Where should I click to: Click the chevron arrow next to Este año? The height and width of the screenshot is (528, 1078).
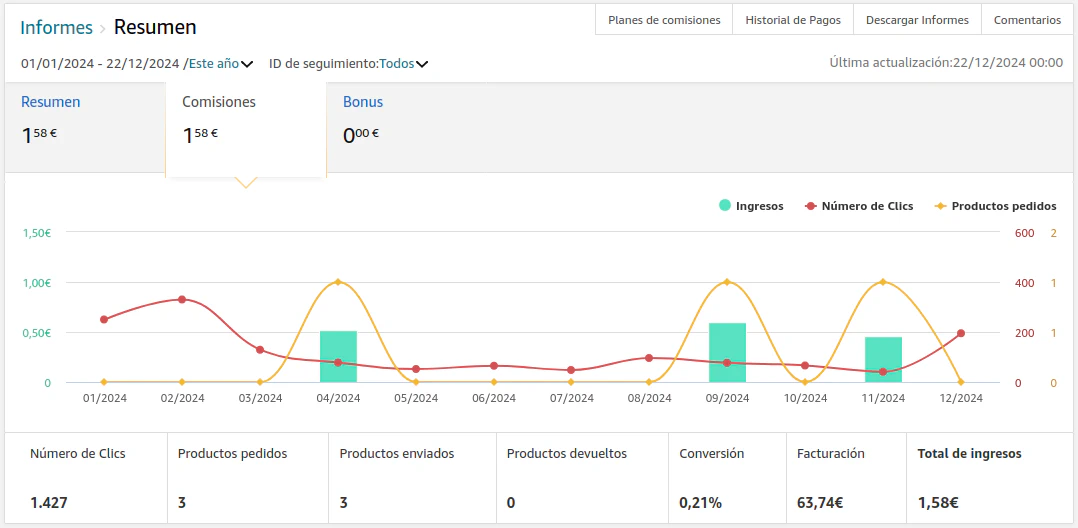247,64
